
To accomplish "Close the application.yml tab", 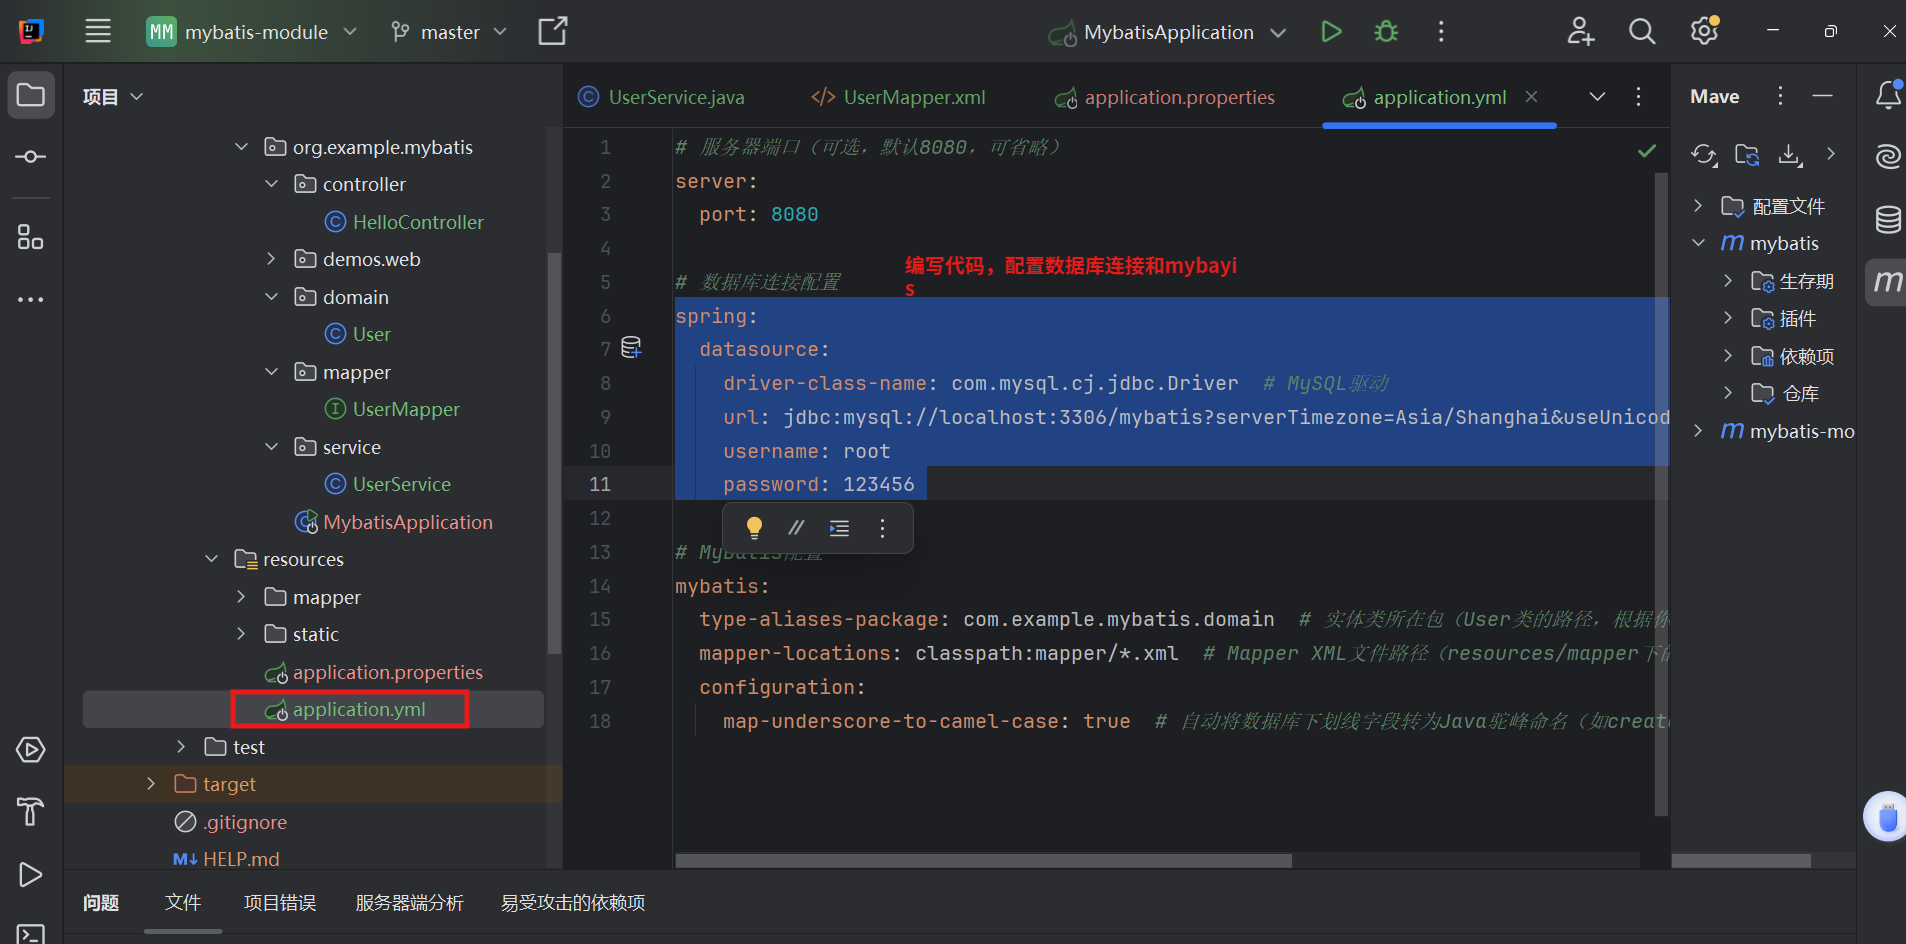I will pos(1531,97).
